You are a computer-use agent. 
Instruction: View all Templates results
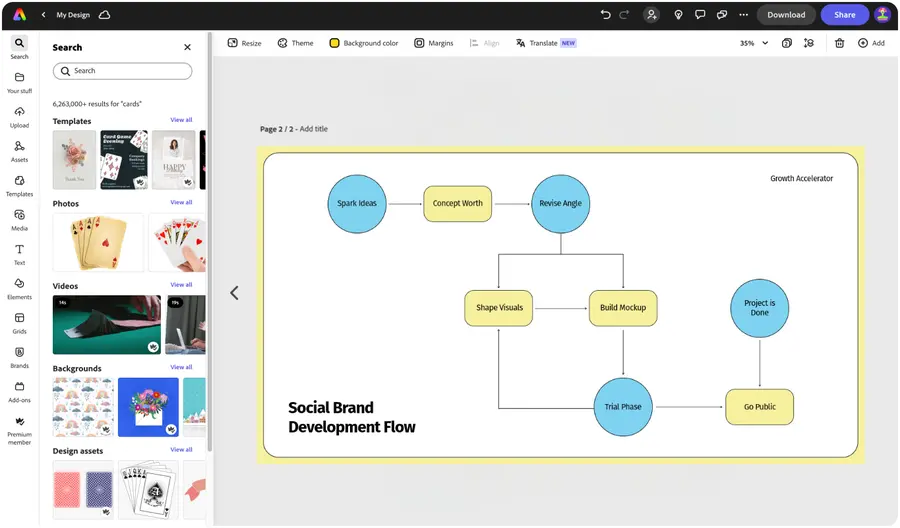pyautogui.click(x=181, y=120)
